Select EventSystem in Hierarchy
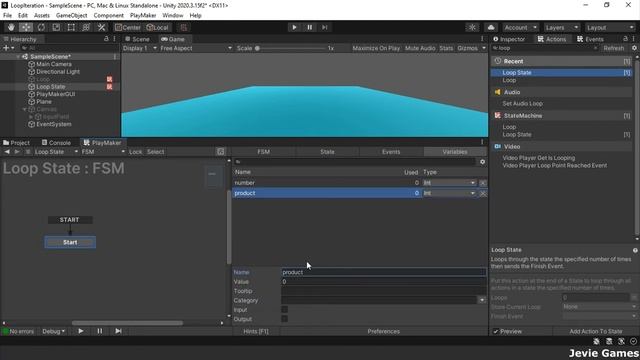Image resolution: width=640 pixels, height=360 pixels. [x=53, y=124]
